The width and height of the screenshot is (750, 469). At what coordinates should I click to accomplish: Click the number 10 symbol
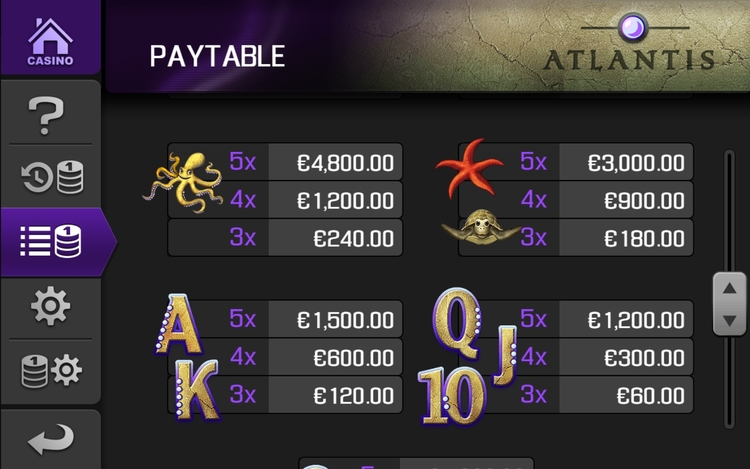[447, 395]
